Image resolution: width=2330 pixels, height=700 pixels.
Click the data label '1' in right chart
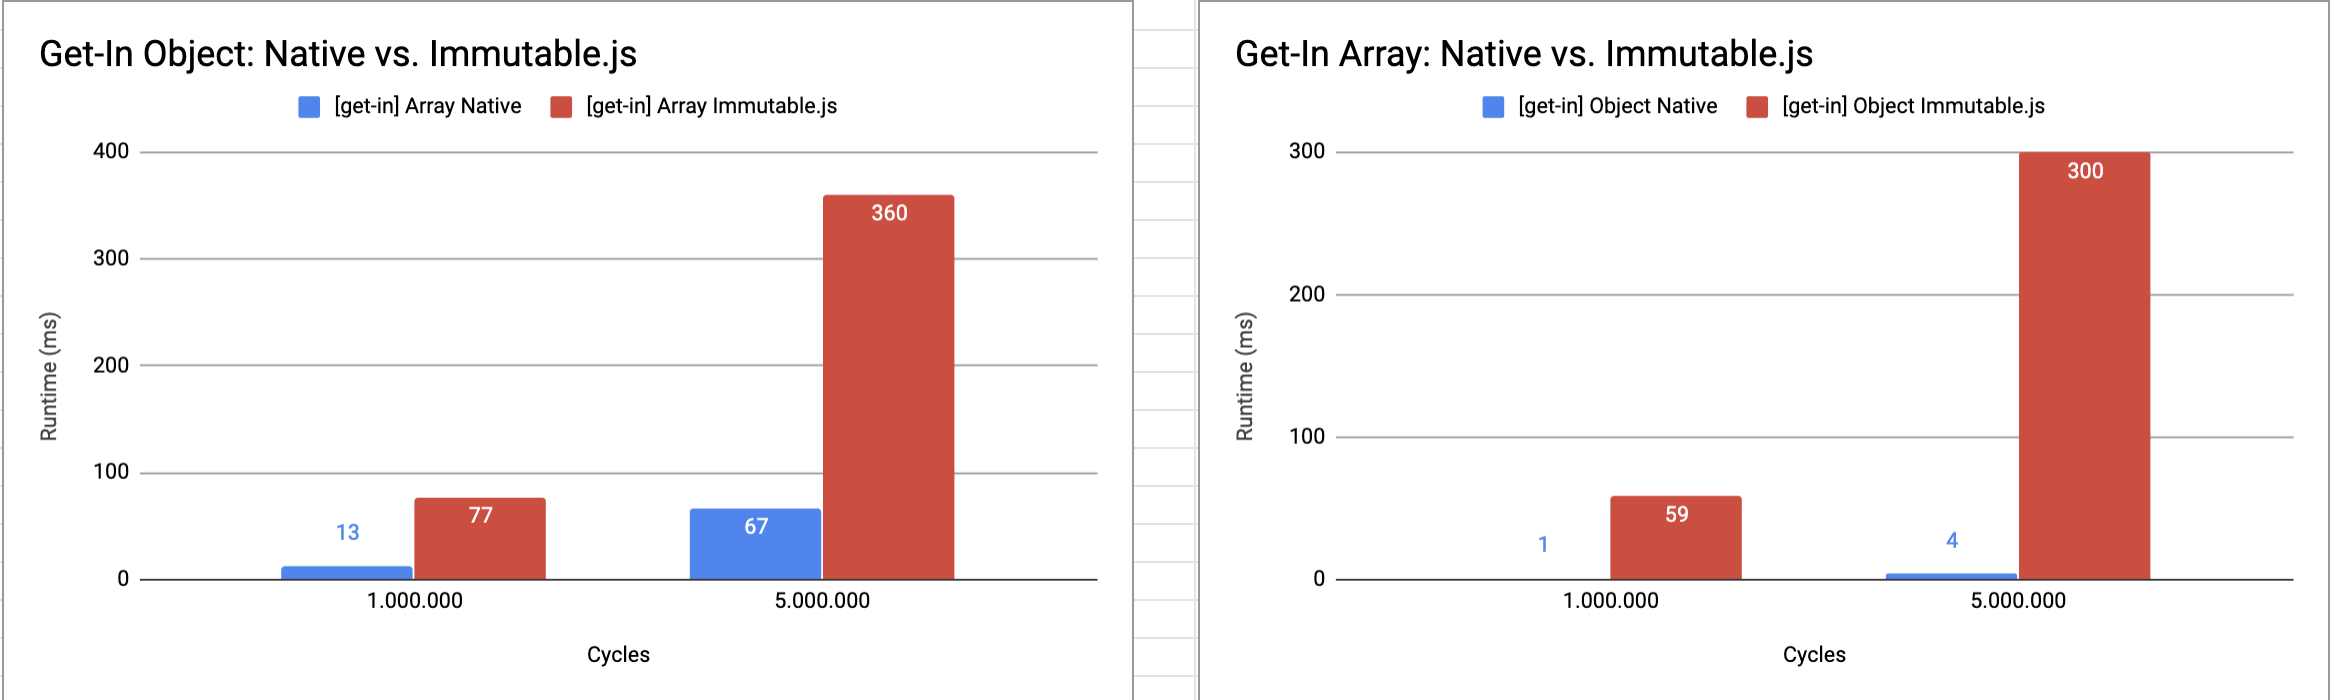[x=1543, y=544]
